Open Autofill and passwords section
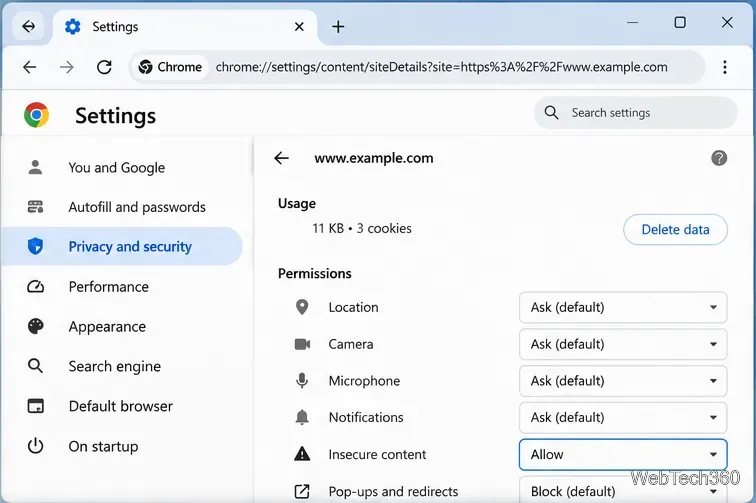756x503 pixels. (x=122, y=207)
